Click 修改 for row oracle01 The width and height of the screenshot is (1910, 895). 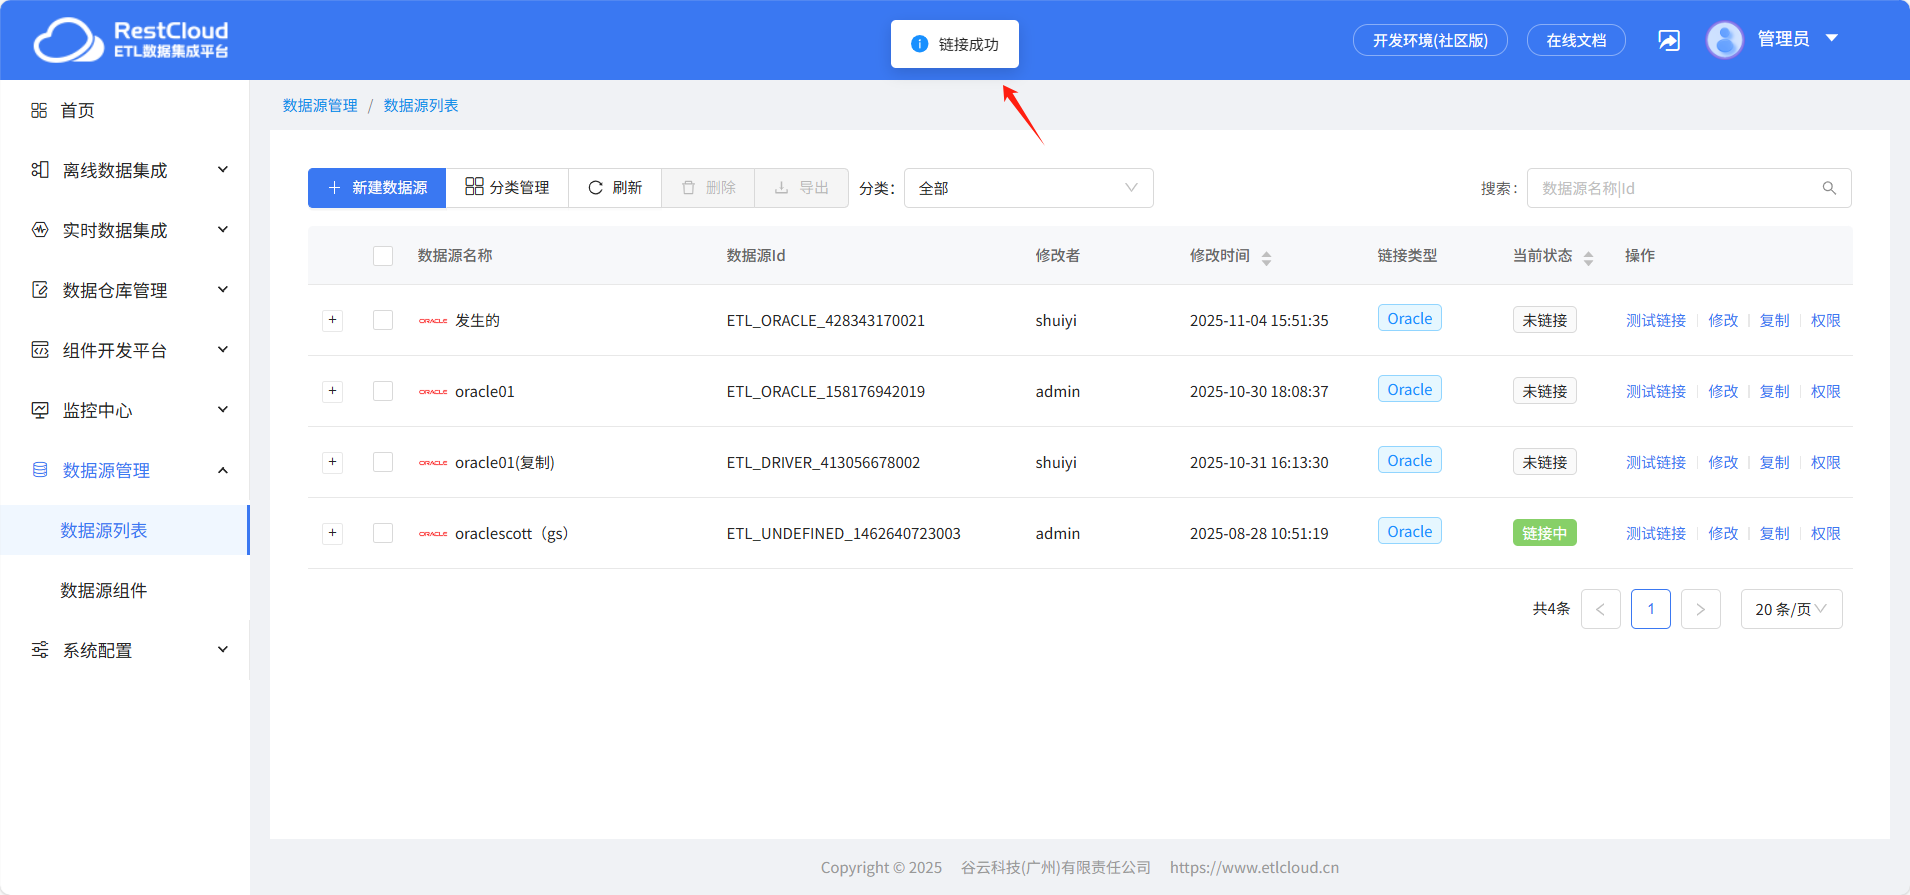click(x=1723, y=391)
